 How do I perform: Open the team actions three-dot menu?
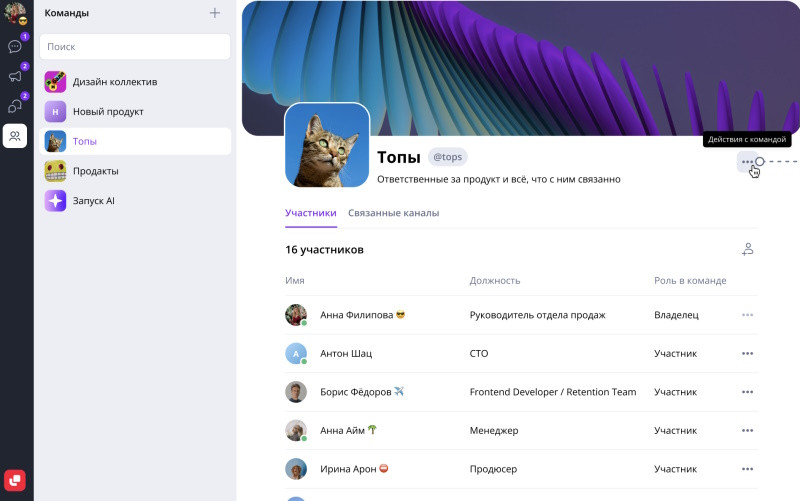pos(747,162)
